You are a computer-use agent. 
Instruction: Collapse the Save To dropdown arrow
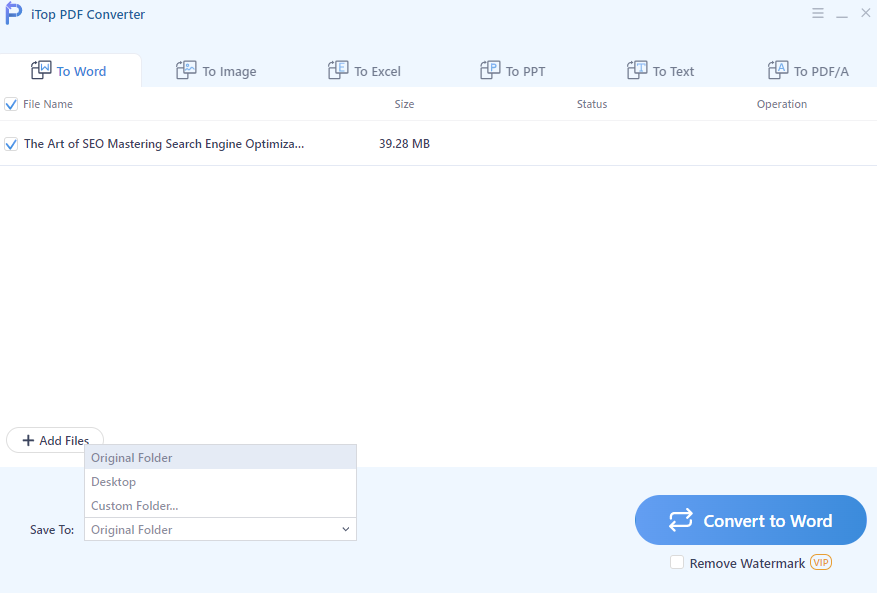tap(346, 529)
